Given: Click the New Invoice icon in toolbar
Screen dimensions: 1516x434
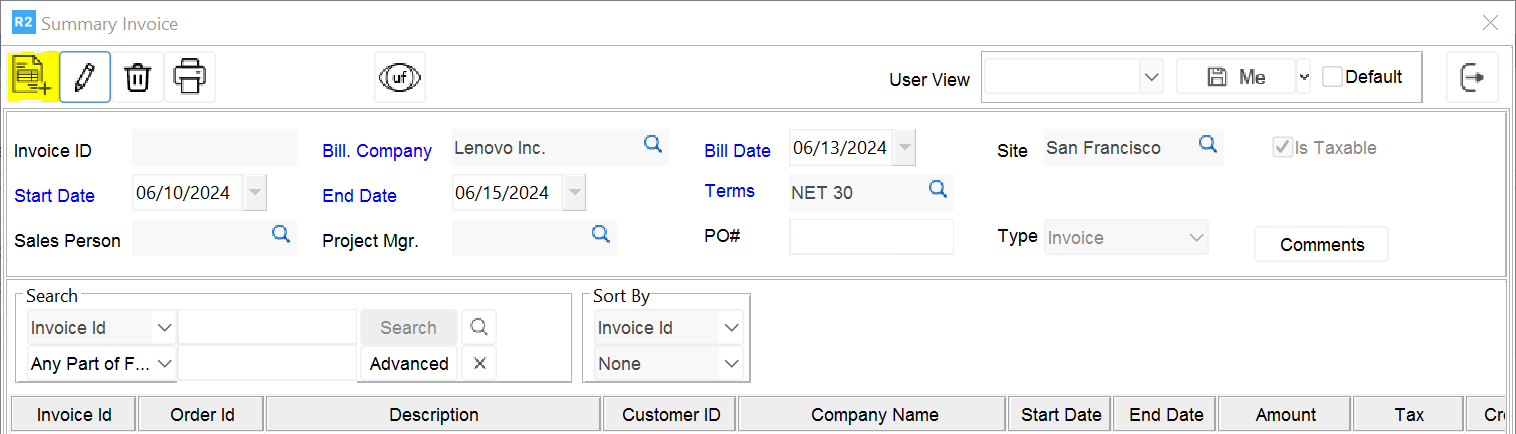Looking at the screenshot, I should (x=31, y=77).
